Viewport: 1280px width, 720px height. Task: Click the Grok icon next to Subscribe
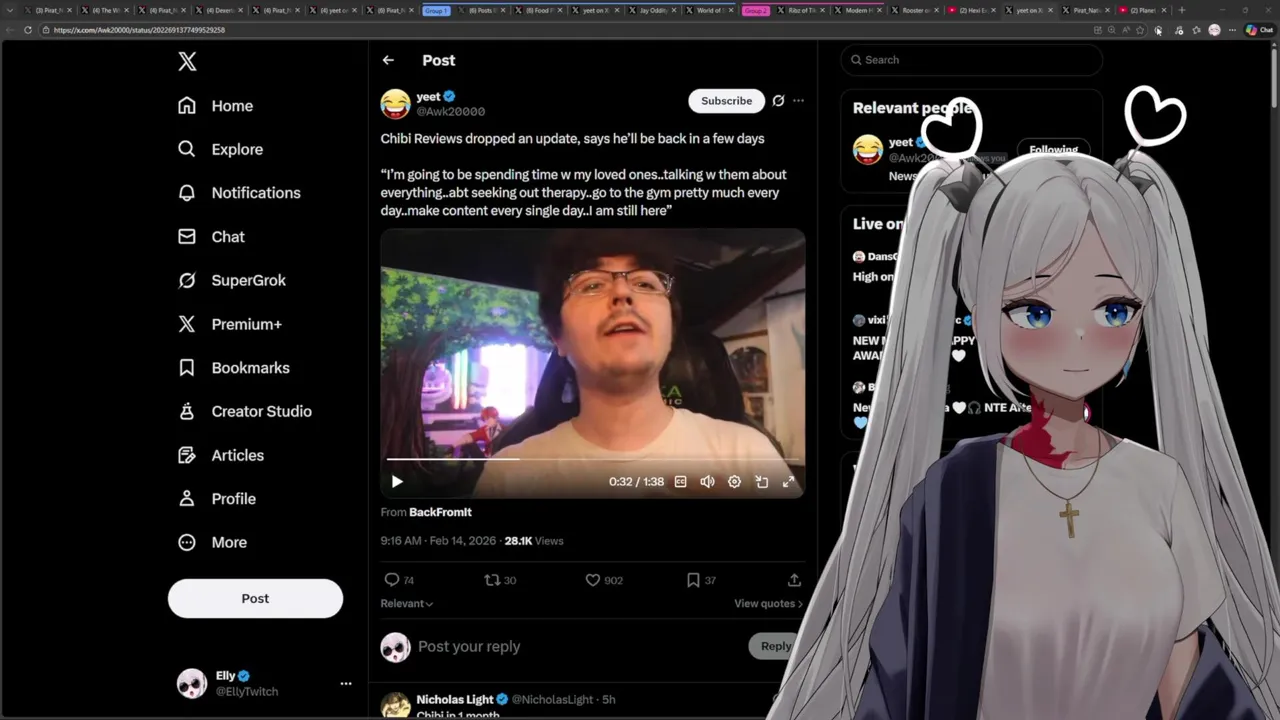778,101
